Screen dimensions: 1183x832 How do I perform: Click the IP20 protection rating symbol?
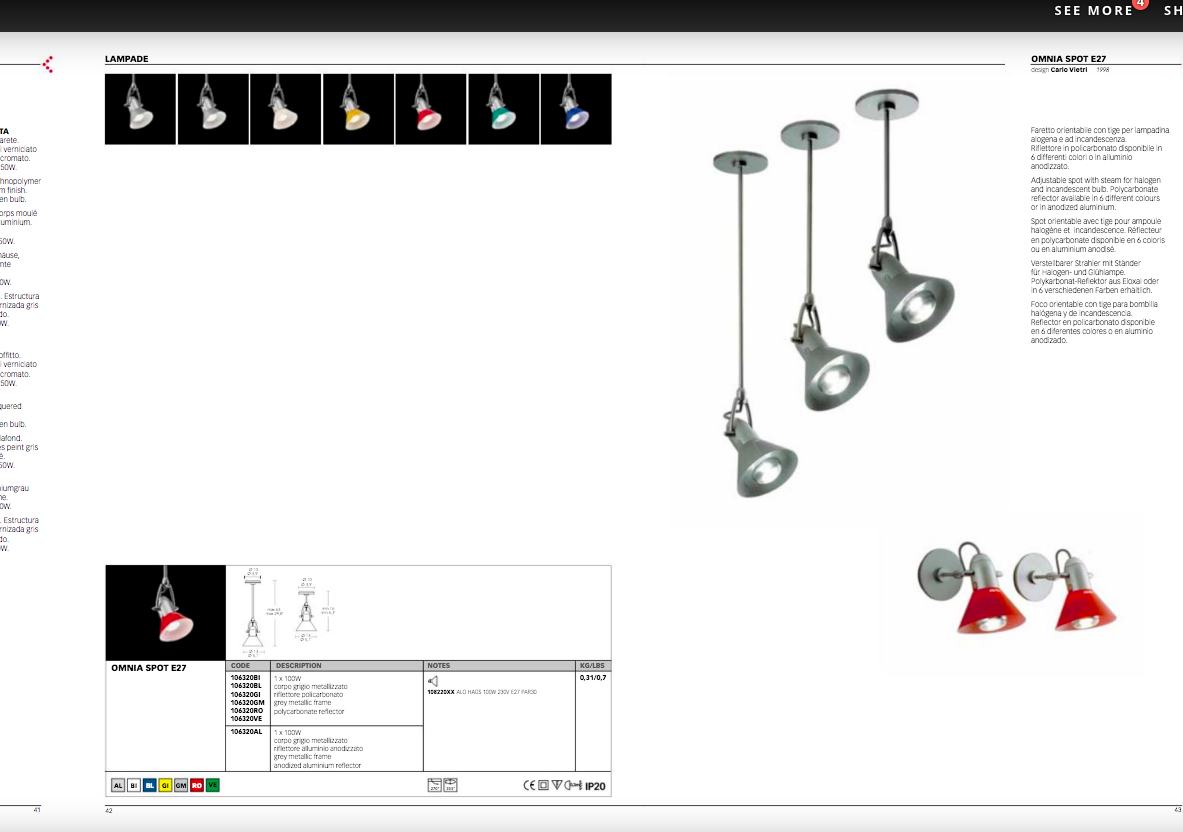click(595, 787)
